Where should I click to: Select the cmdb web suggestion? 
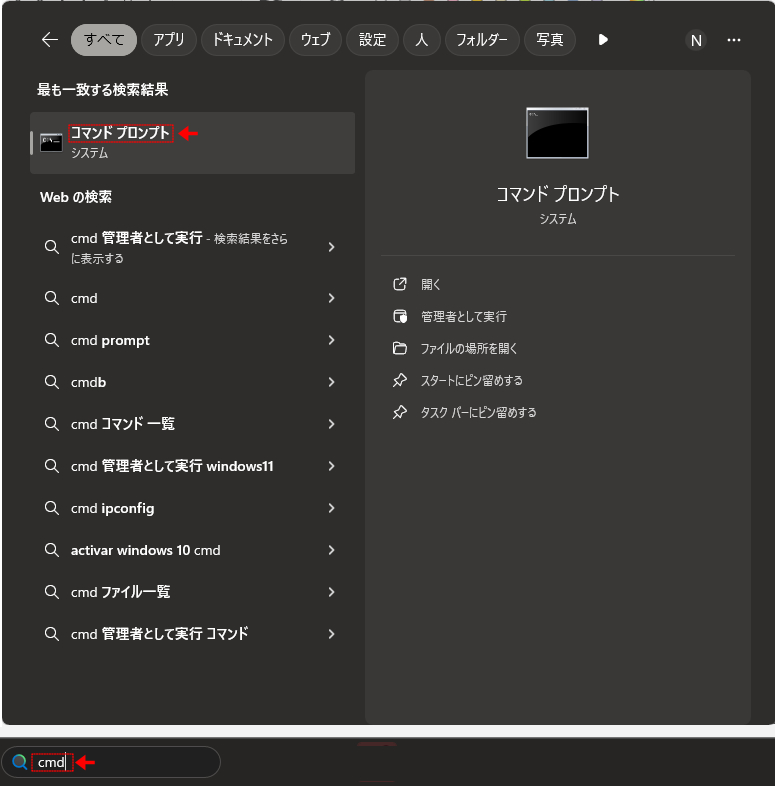[x=192, y=382]
